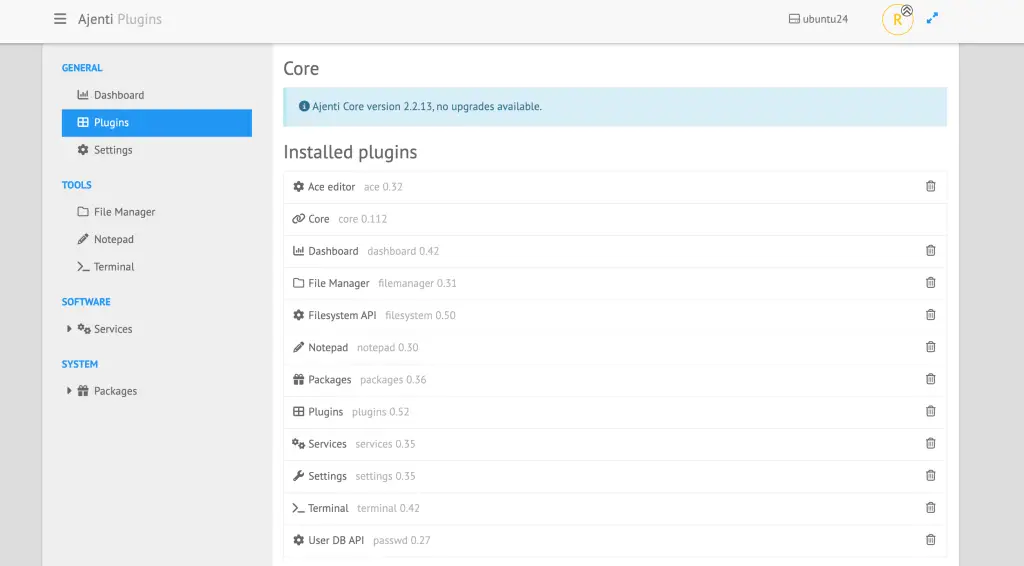Image resolution: width=1024 pixels, height=566 pixels.
Task: Expand the Services sidebar tree arrow
Action: (x=69, y=328)
